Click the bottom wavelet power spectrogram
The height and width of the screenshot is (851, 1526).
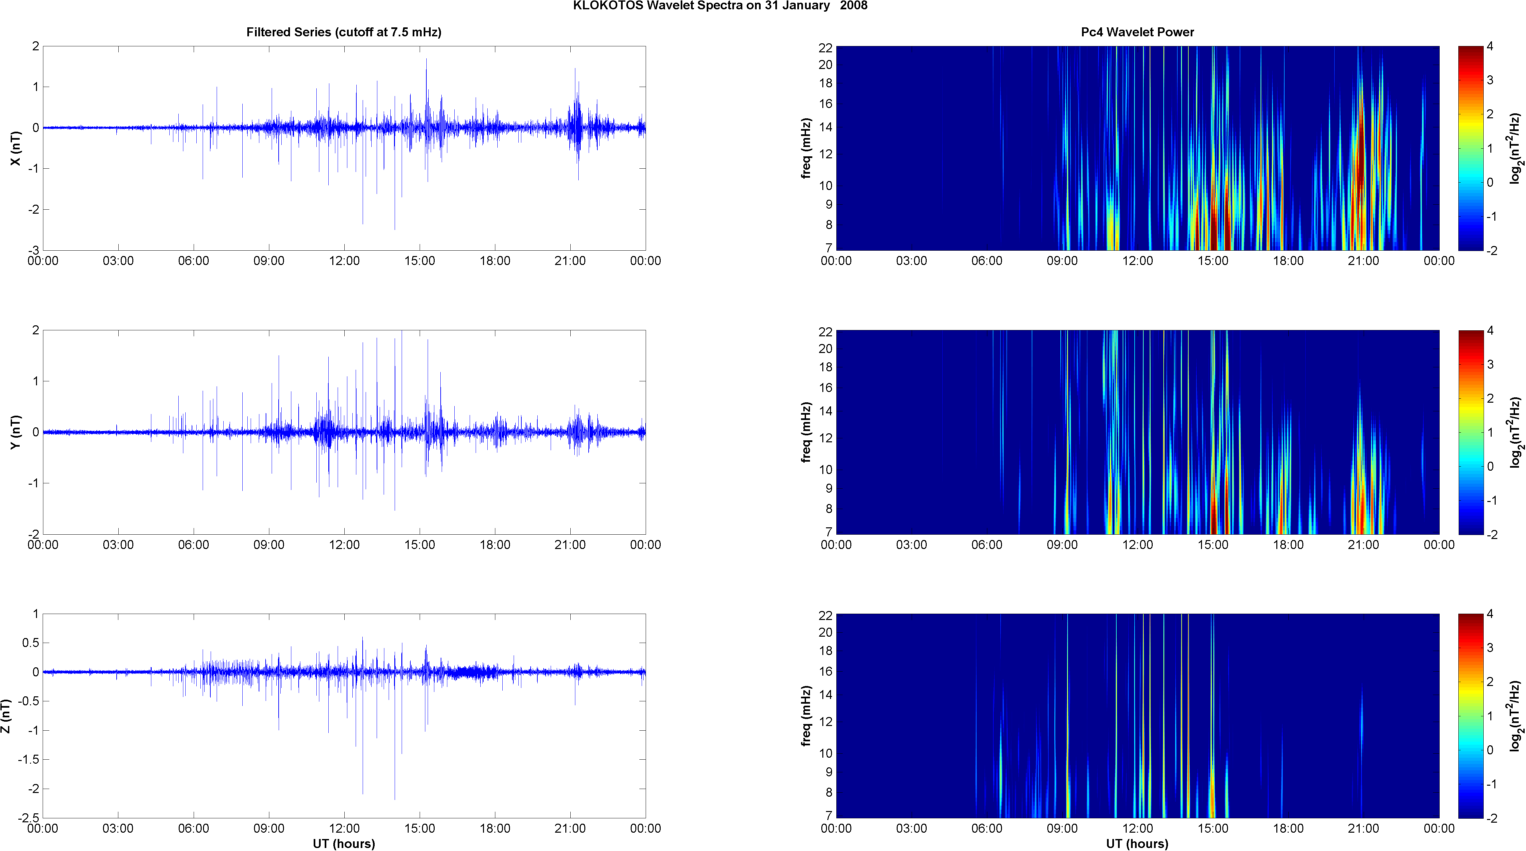1137,716
